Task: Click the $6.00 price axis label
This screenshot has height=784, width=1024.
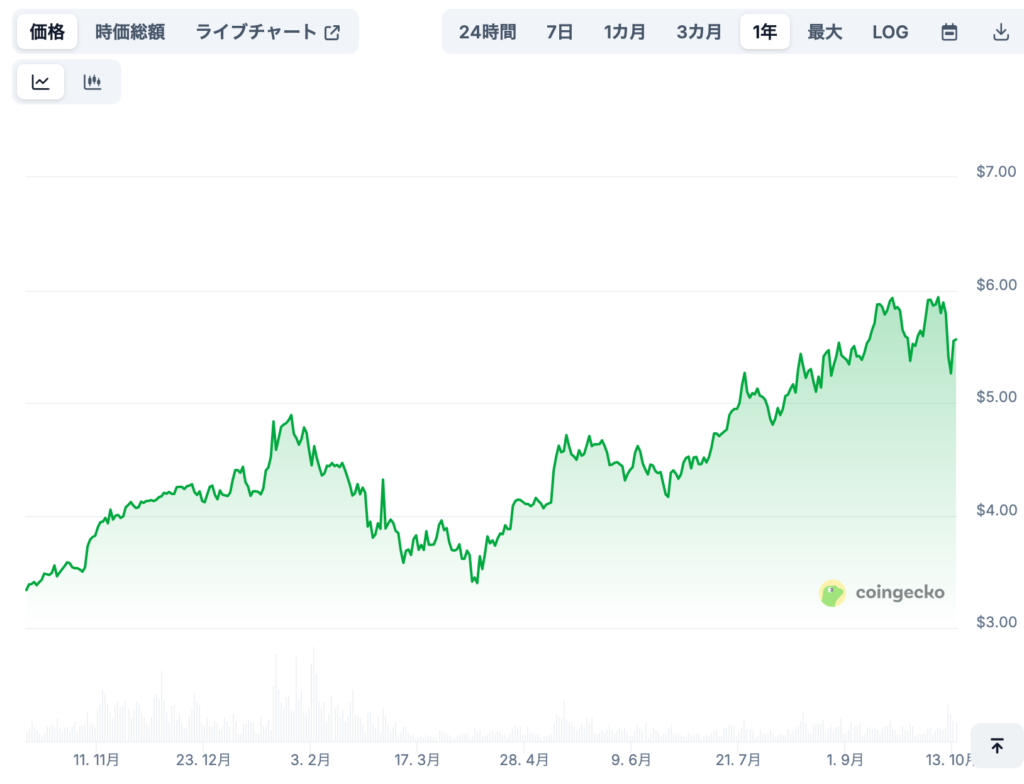Action: coord(995,285)
